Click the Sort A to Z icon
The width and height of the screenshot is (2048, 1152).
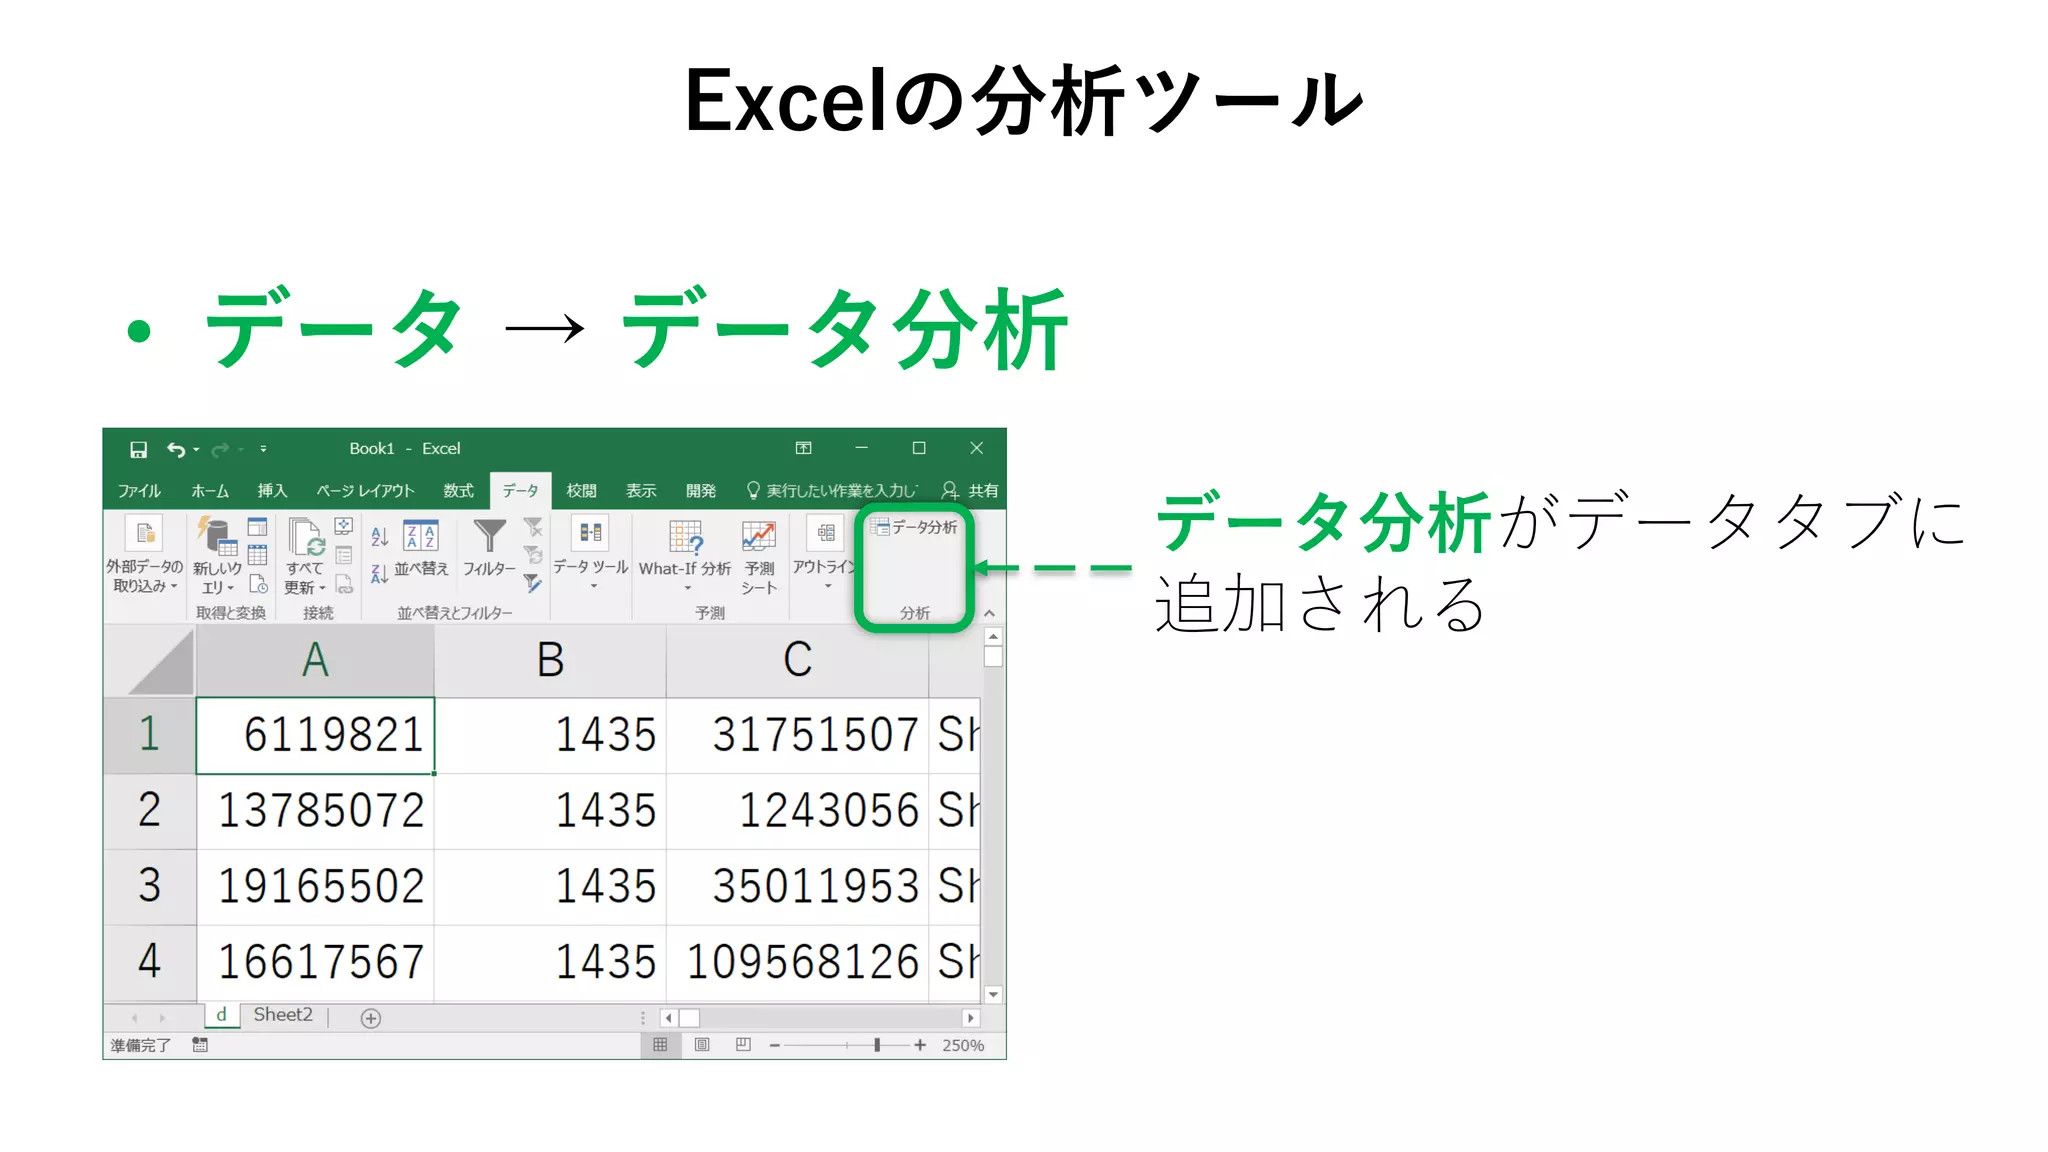[x=379, y=537]
